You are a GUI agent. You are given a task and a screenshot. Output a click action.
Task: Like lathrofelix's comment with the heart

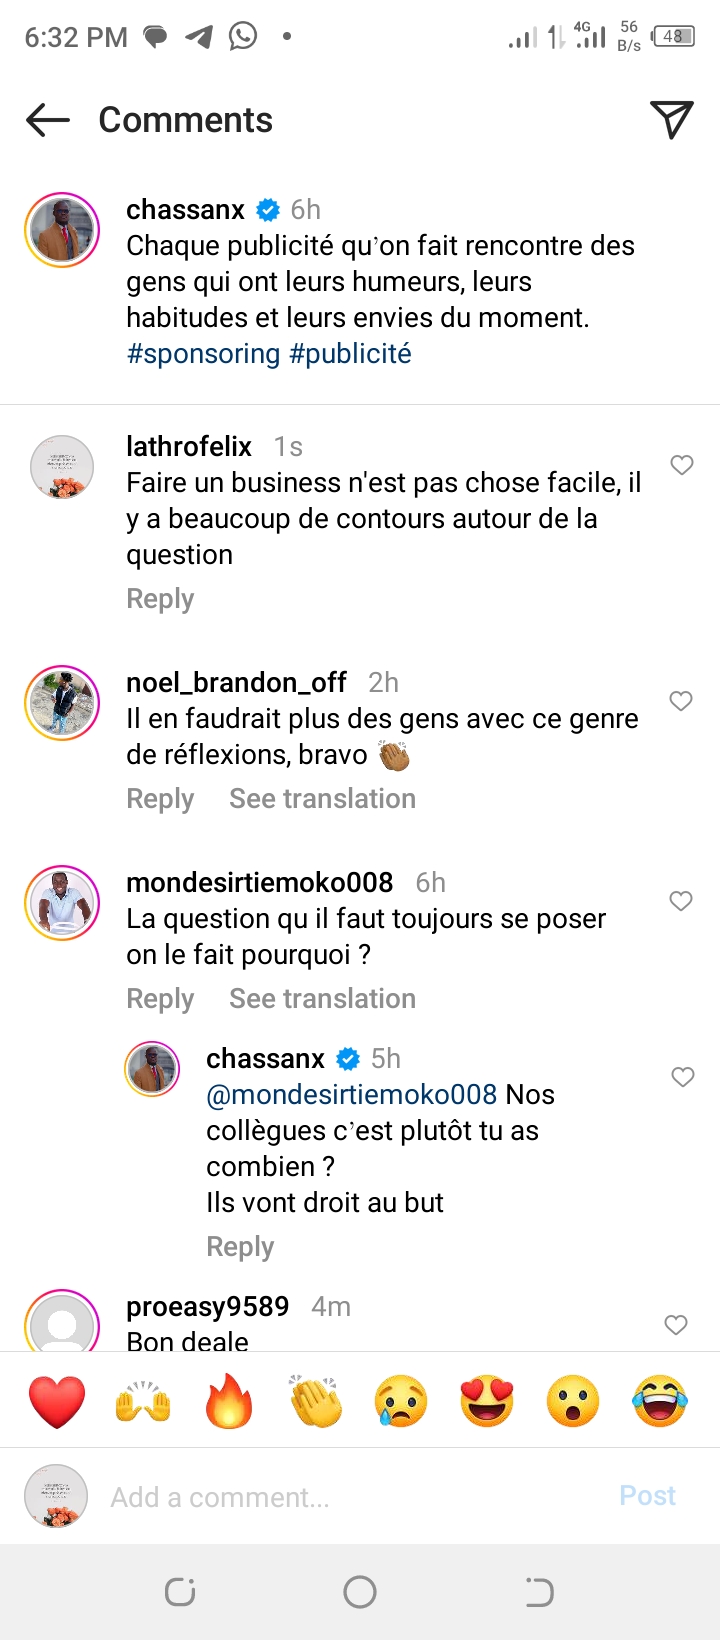[x=682, y=465]
